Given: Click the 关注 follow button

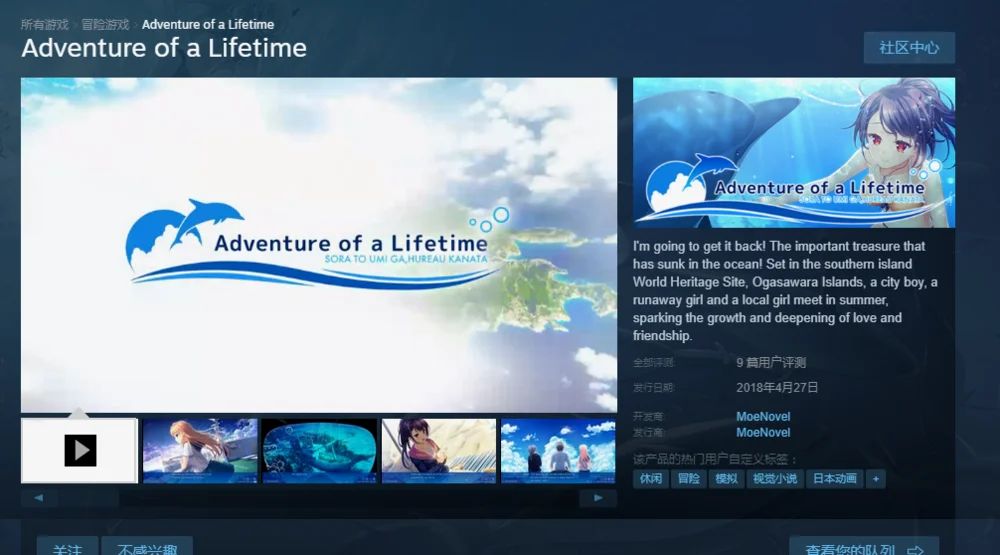Looking at the screenshot, I should (x=67, y=547).
